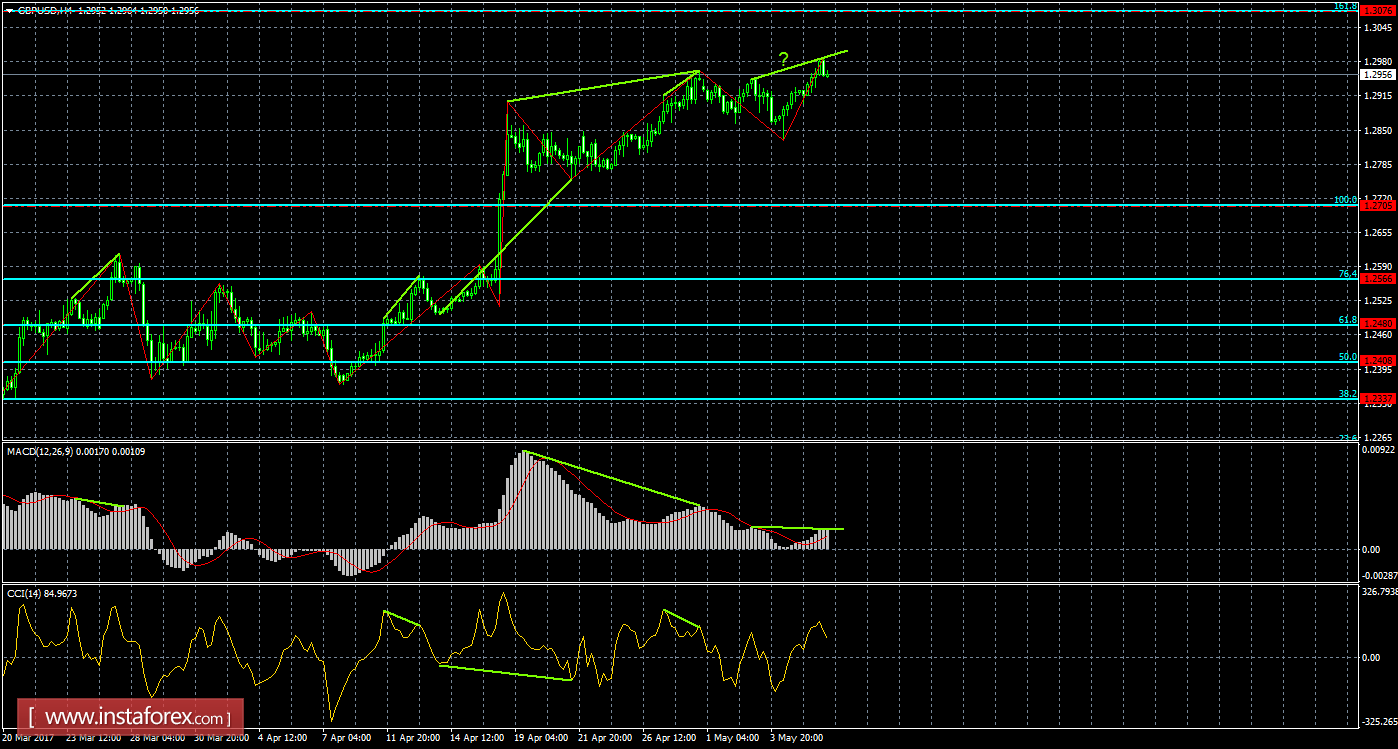Select the question mark annotation on chart
1398x749 pixels.
tap(782, 58)
